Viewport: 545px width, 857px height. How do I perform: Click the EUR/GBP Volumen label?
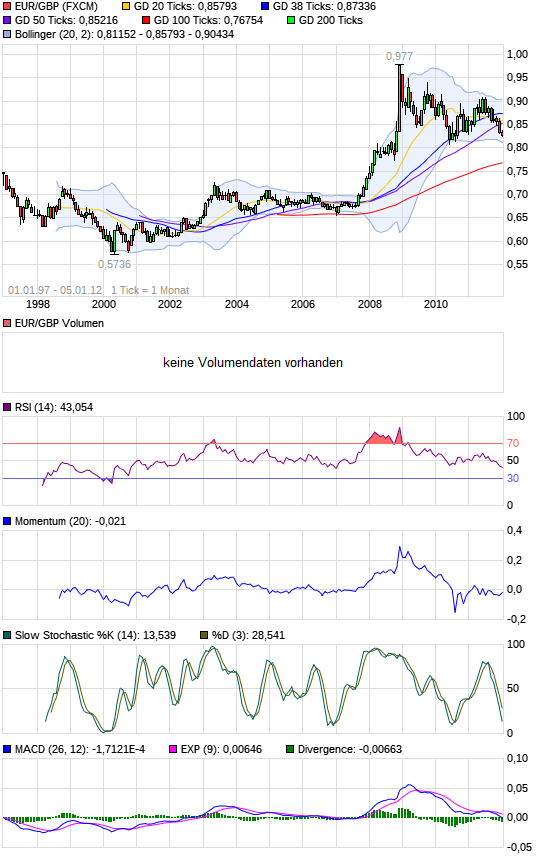(x=59, y=323)
